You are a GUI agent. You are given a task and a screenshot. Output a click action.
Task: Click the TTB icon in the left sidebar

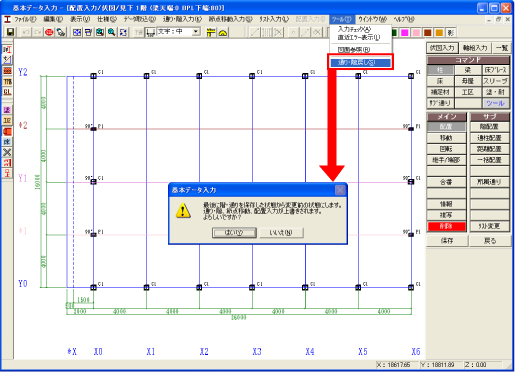[7, 81]
